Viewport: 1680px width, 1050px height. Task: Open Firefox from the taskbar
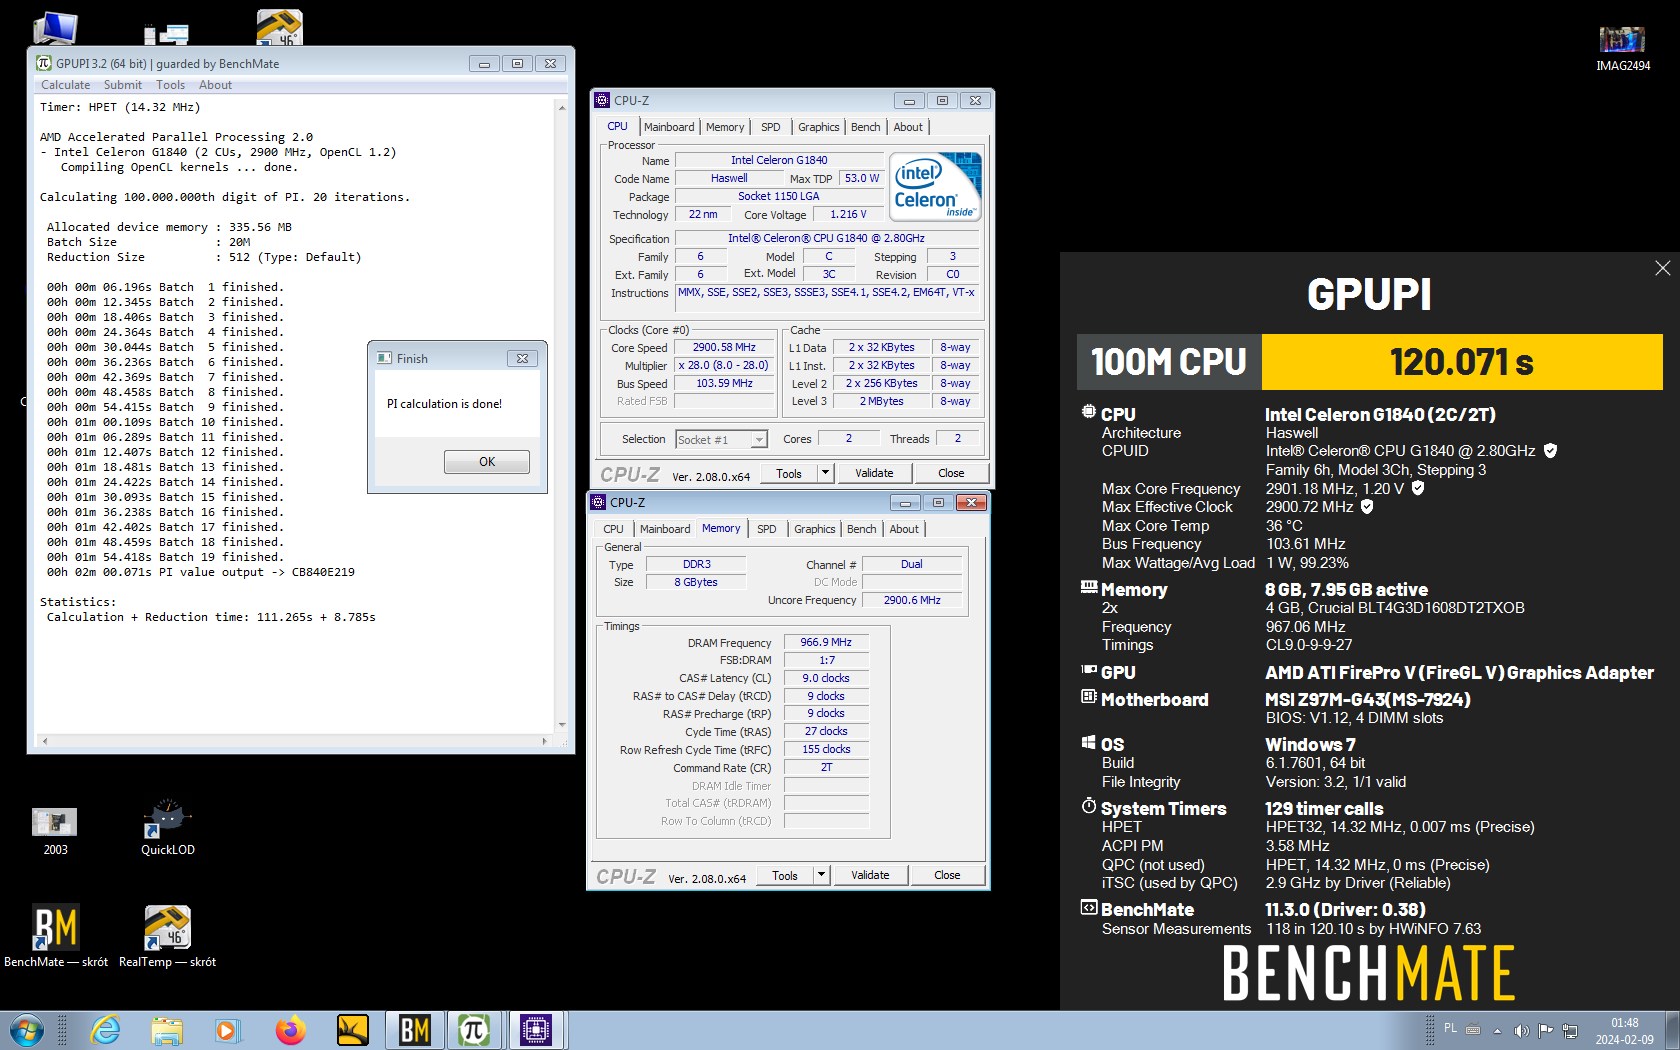[290, 1030]
